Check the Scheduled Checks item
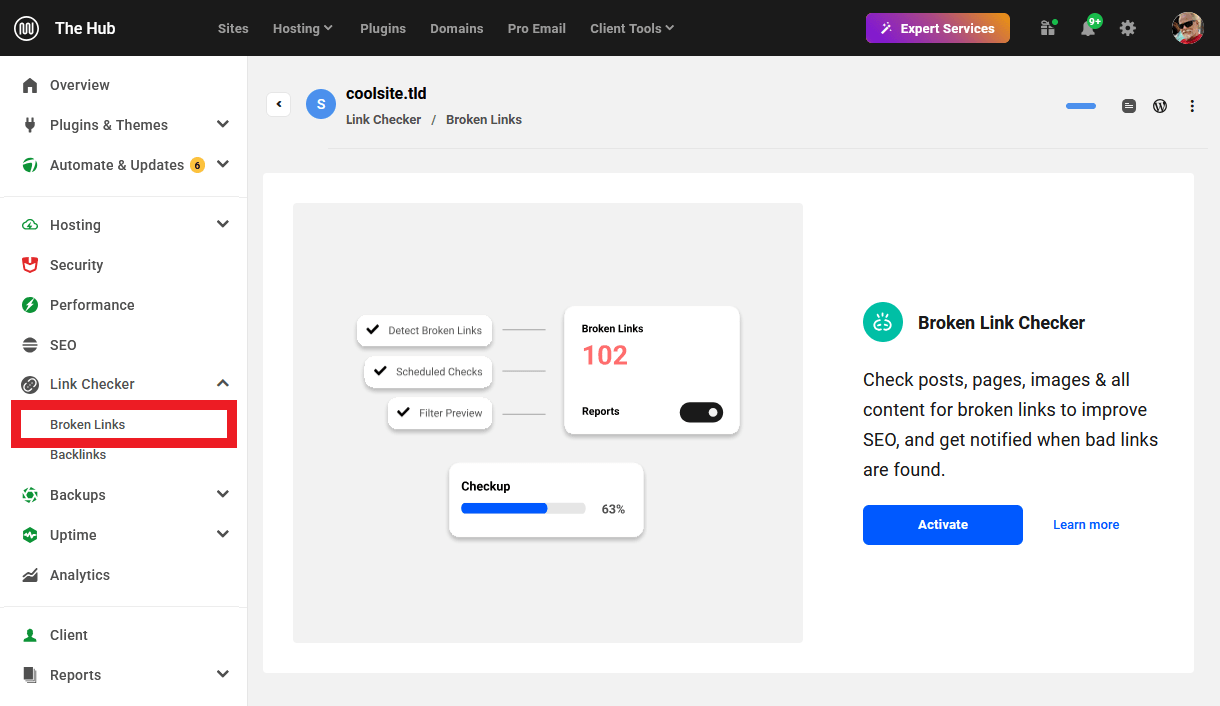 428,372
